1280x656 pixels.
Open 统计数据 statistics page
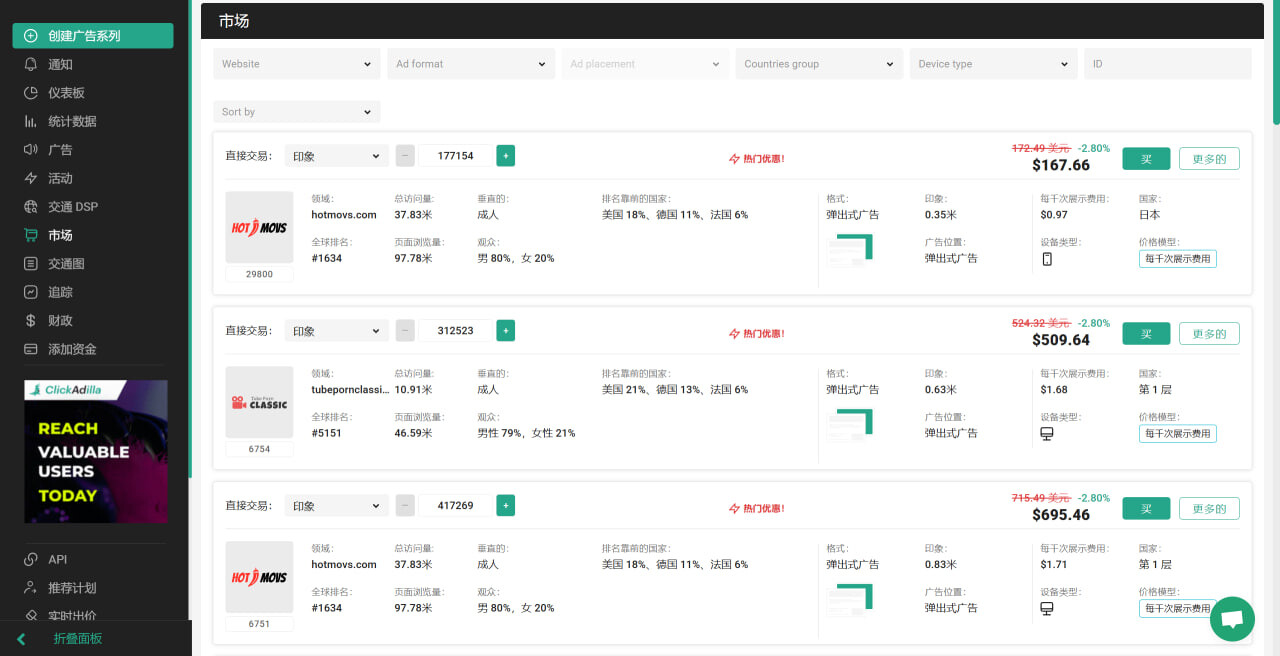coord(72,121)
